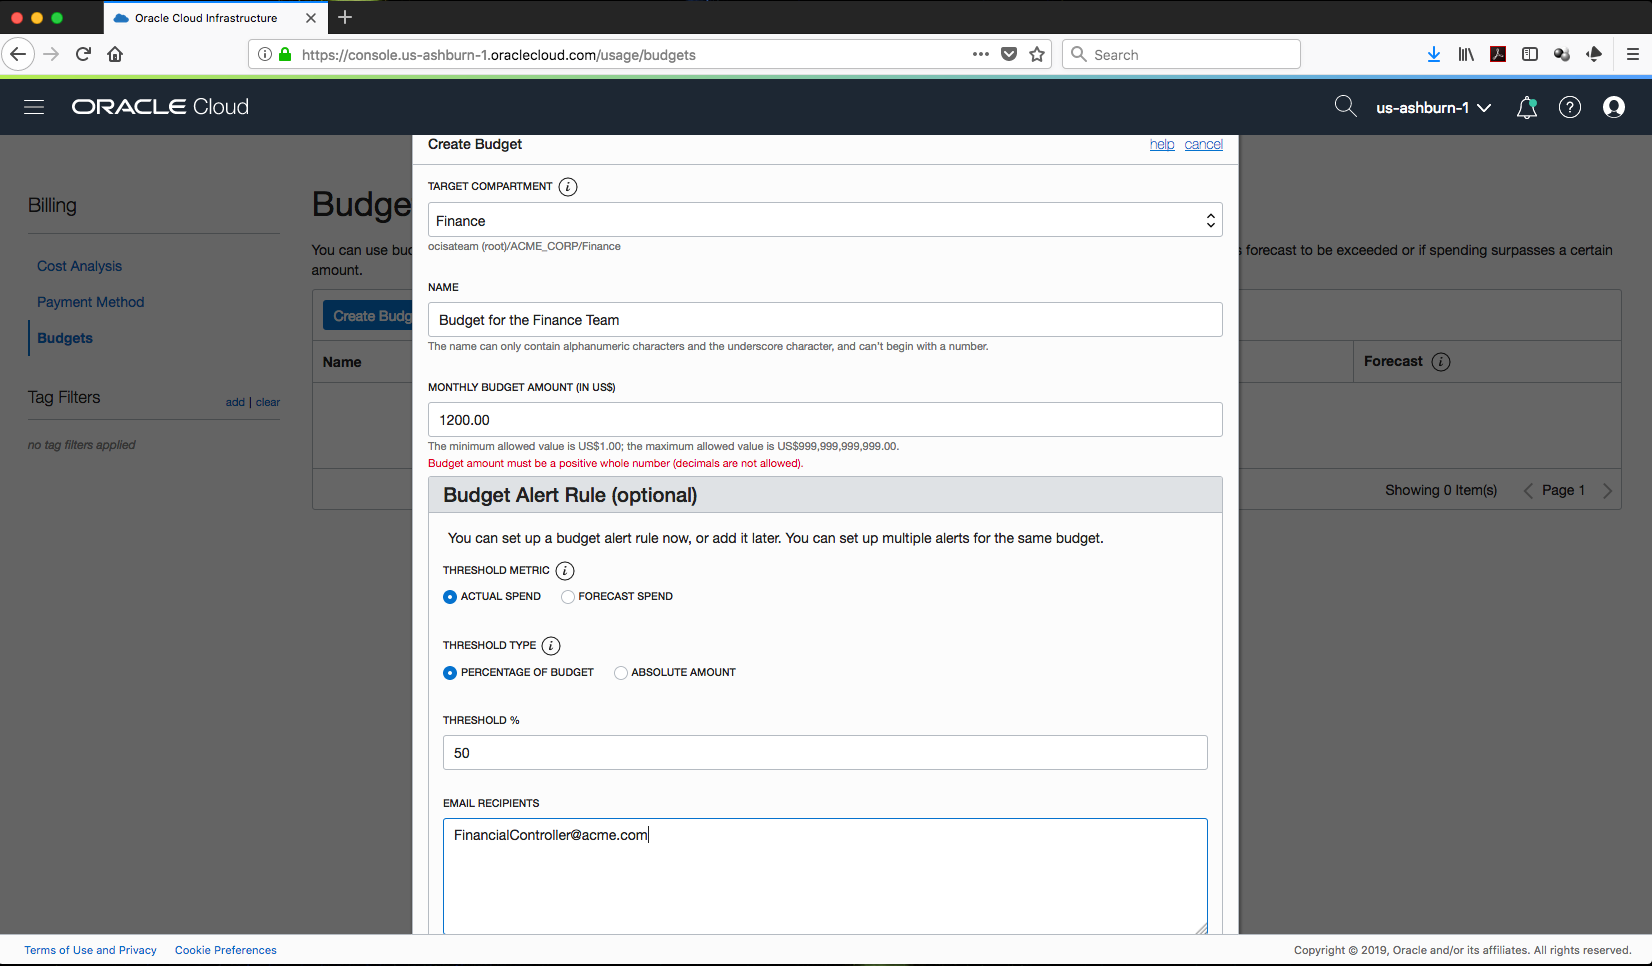Viewport: 1652px width, 966px height.
Task: Open a new browser tab
Action: click(345, 17)
